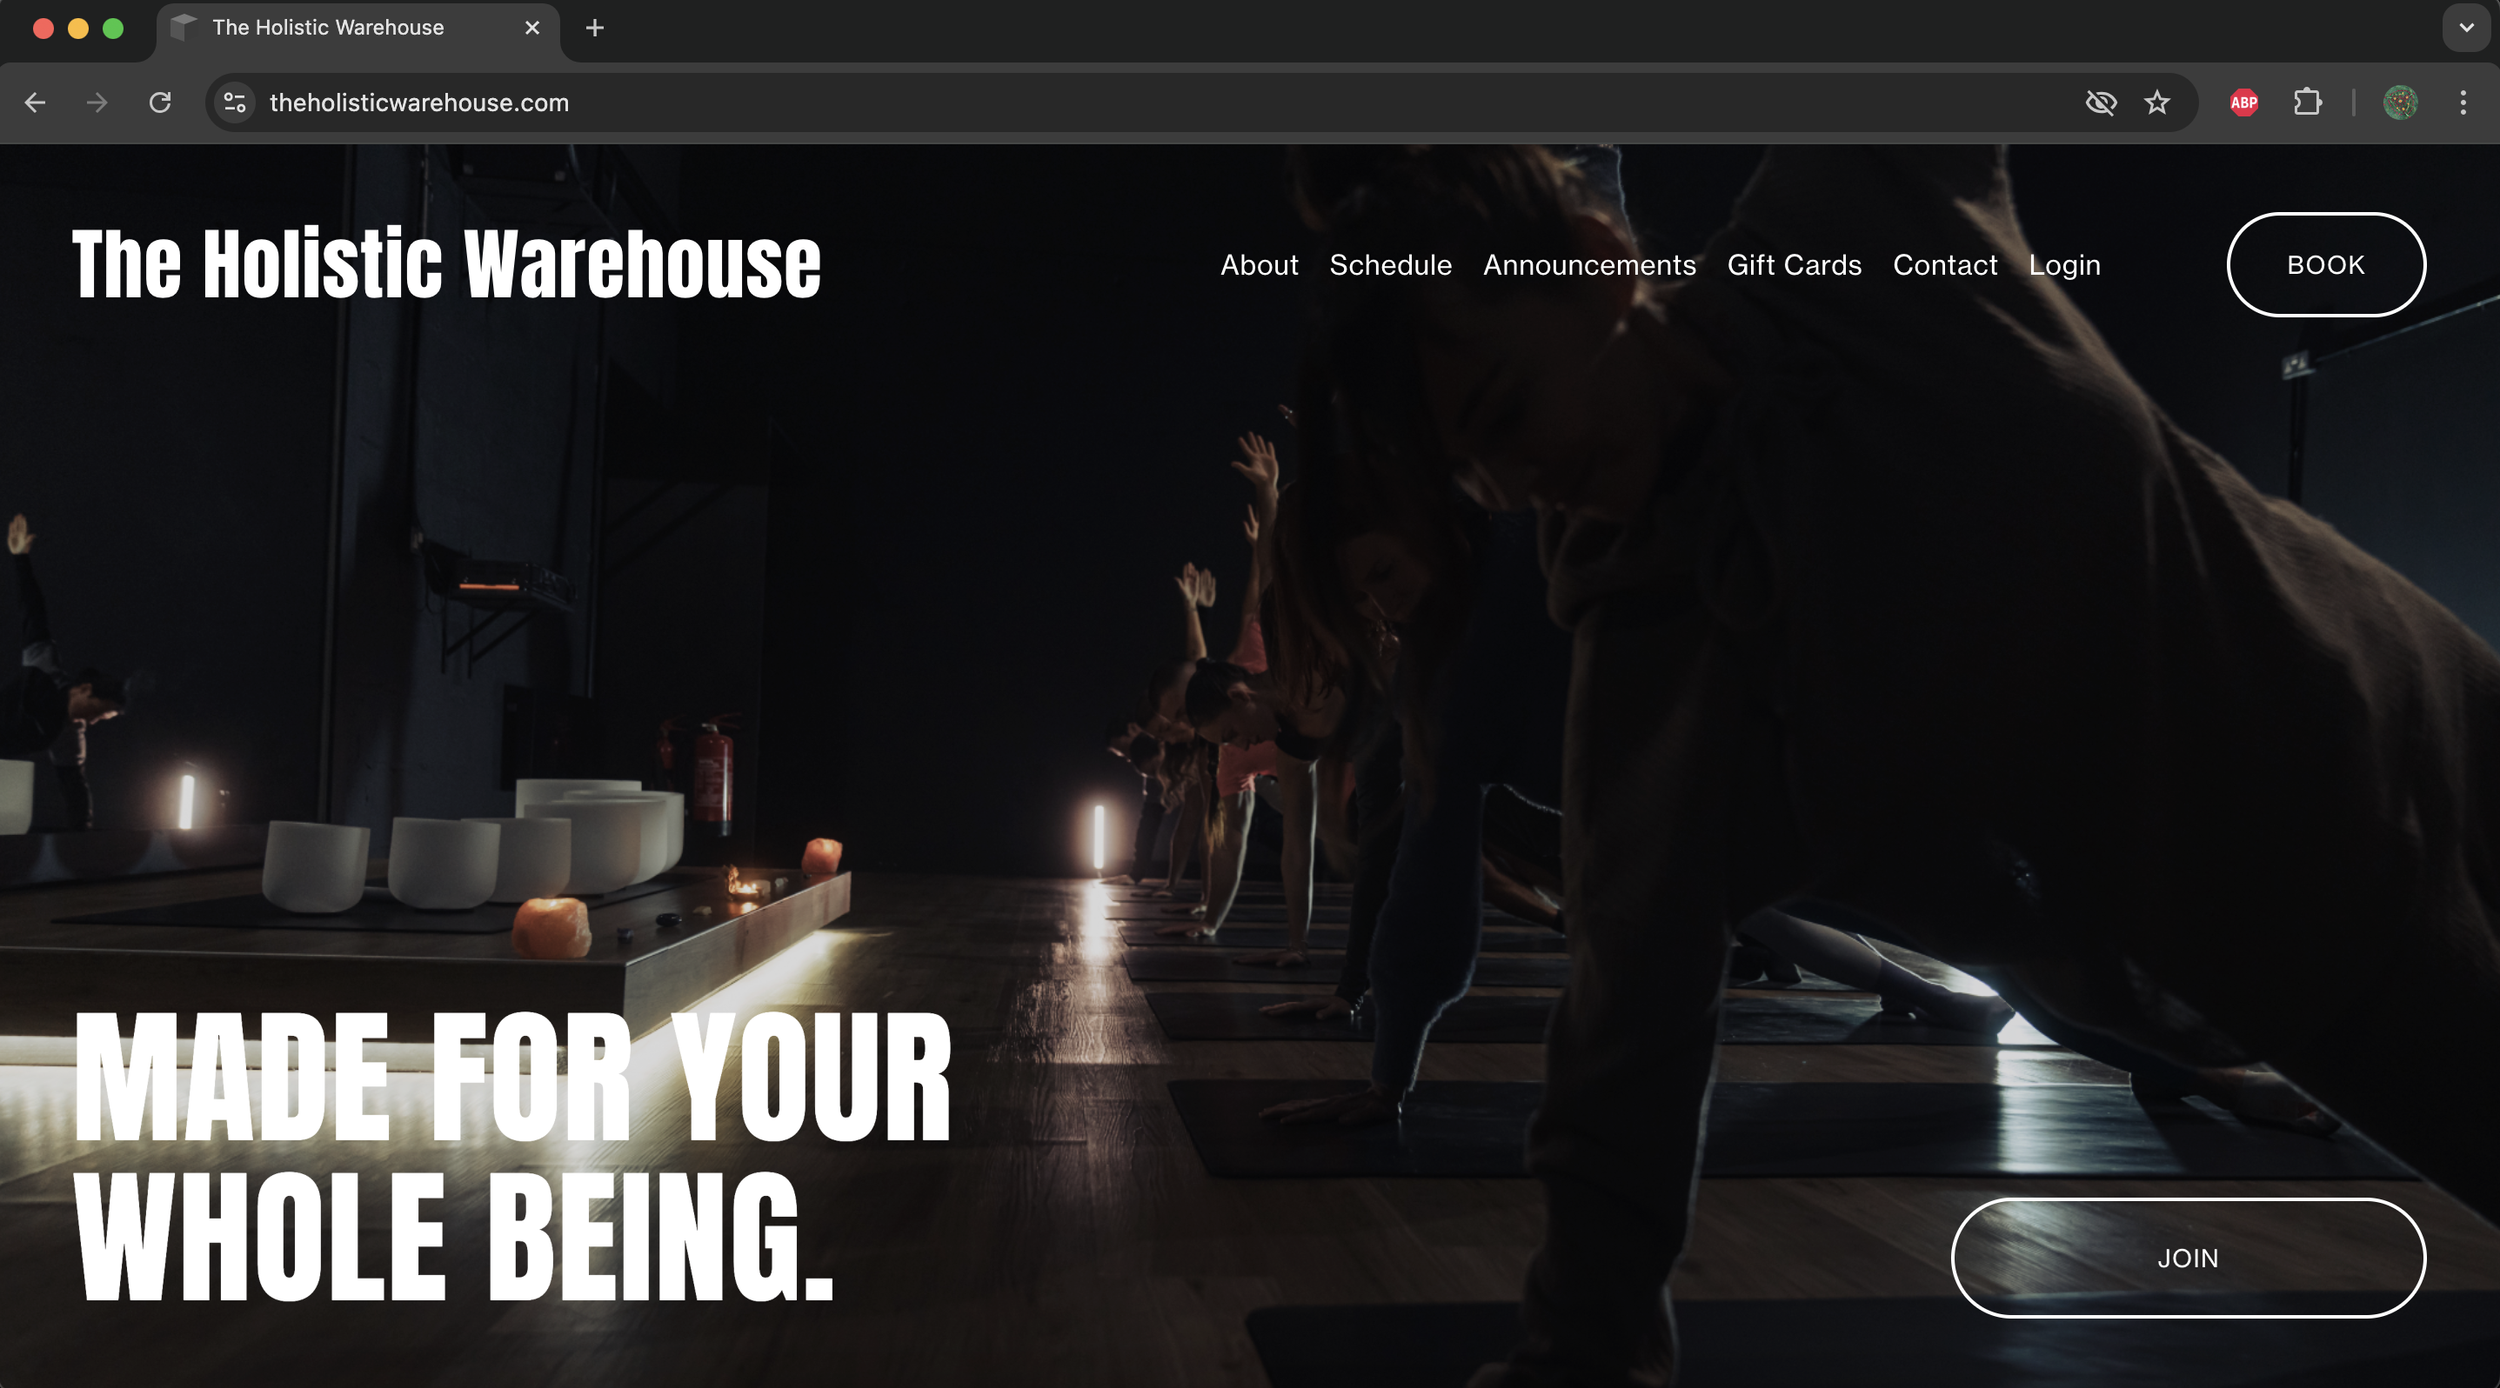Click the crossed-out eye tracking icon
Image resolution: width=2500 pixels, height=1388 pixels.
coord(2101,103)
